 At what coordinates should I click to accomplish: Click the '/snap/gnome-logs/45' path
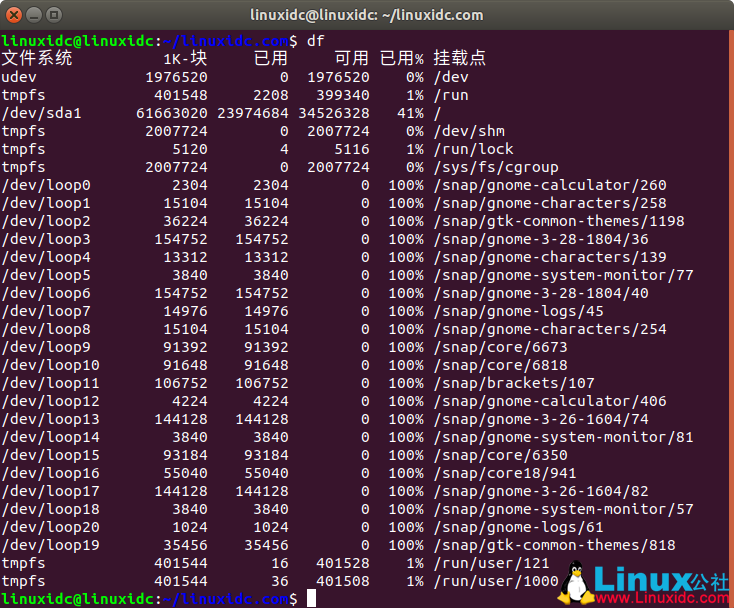[519, 311]
